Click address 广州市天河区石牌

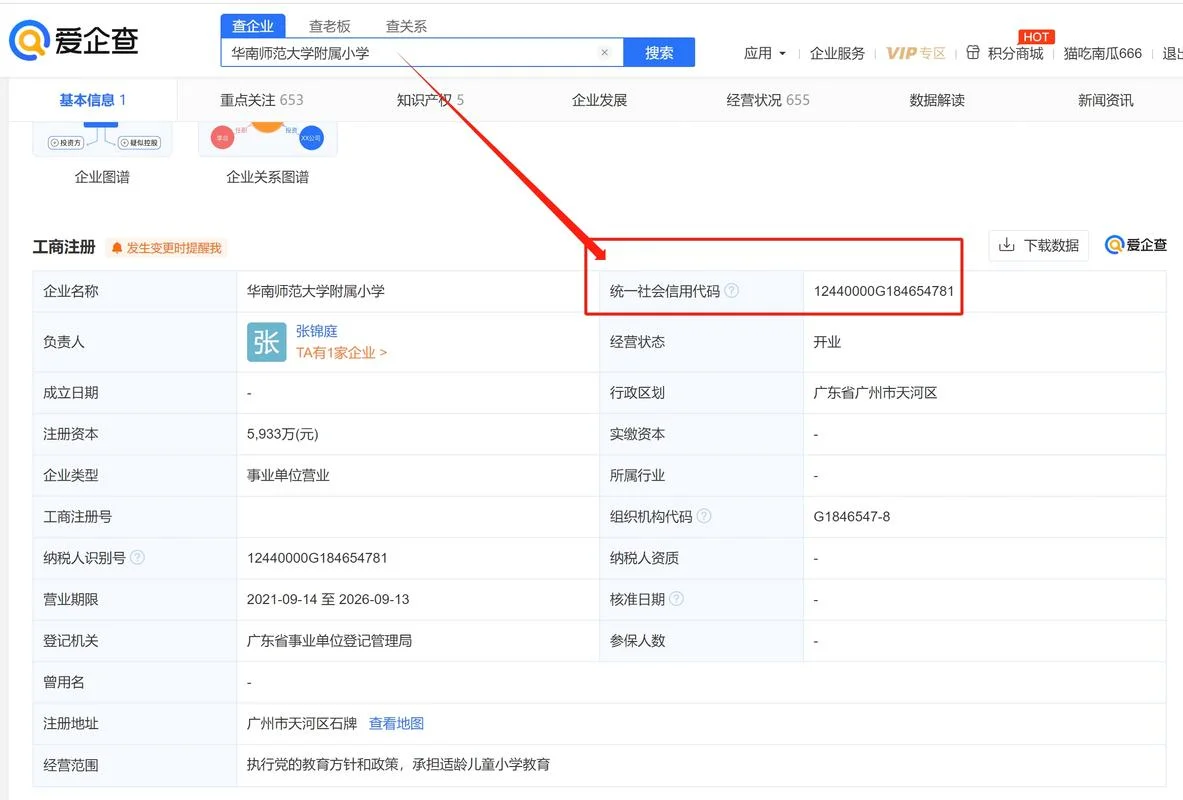(x=302, y=723)
